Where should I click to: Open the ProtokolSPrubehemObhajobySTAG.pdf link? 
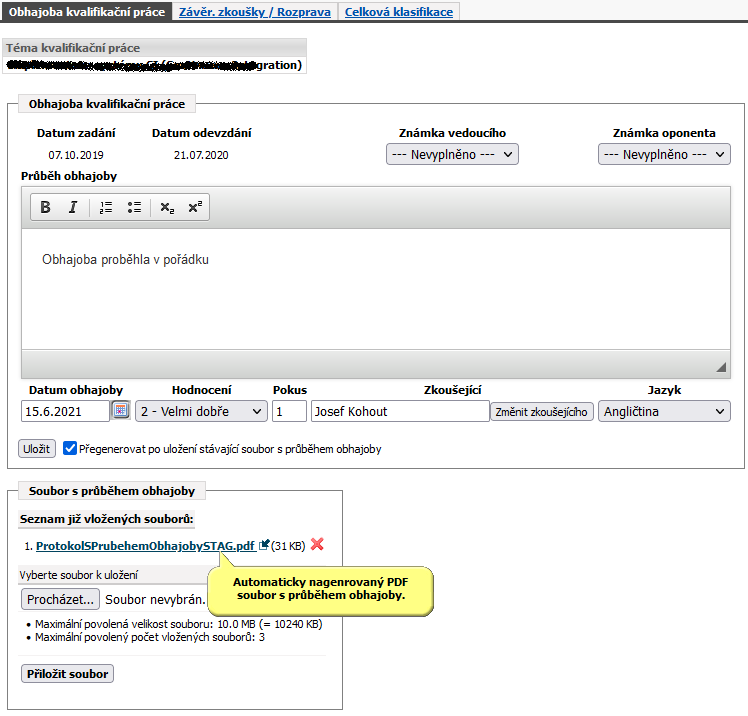coord(145,546)
